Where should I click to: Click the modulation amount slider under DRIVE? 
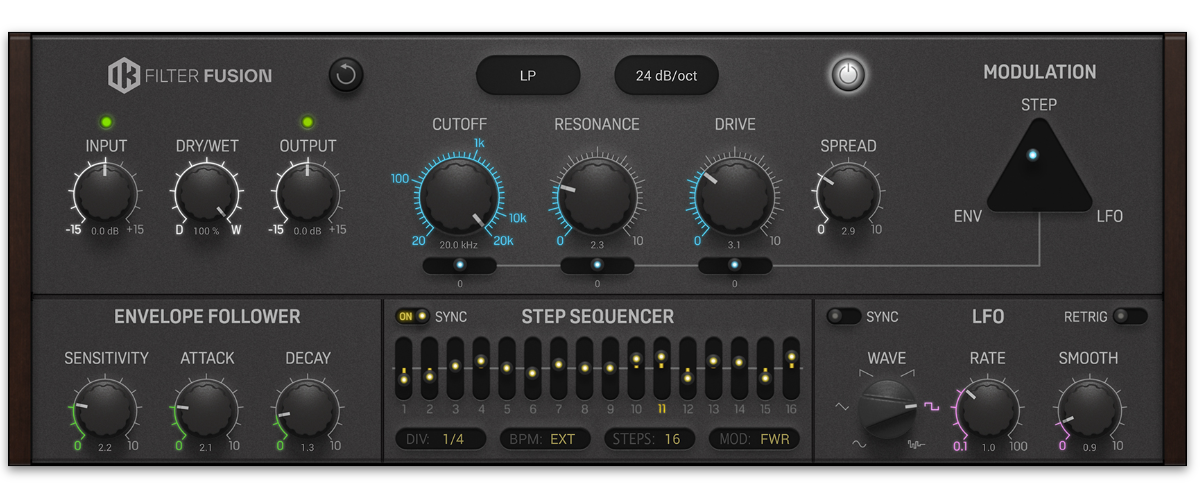pyautogui.click(x=735, y=265)
